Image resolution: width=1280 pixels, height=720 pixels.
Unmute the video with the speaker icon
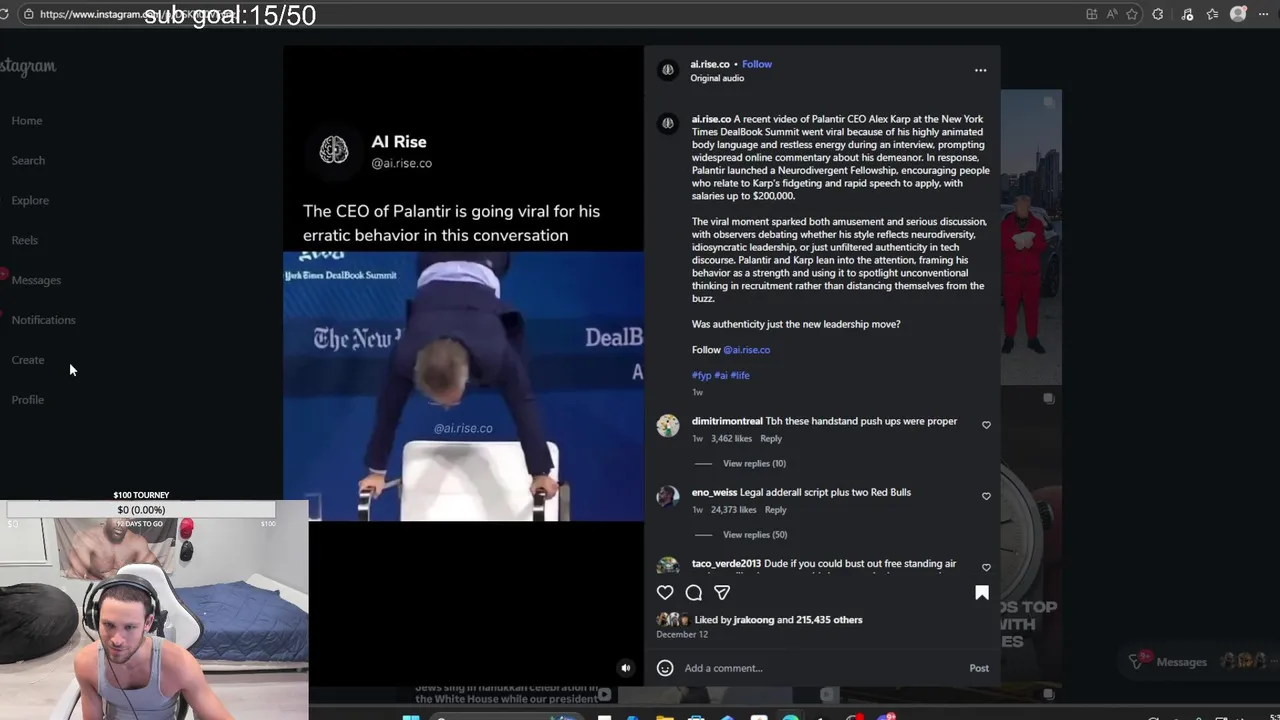tap(626, 668)
